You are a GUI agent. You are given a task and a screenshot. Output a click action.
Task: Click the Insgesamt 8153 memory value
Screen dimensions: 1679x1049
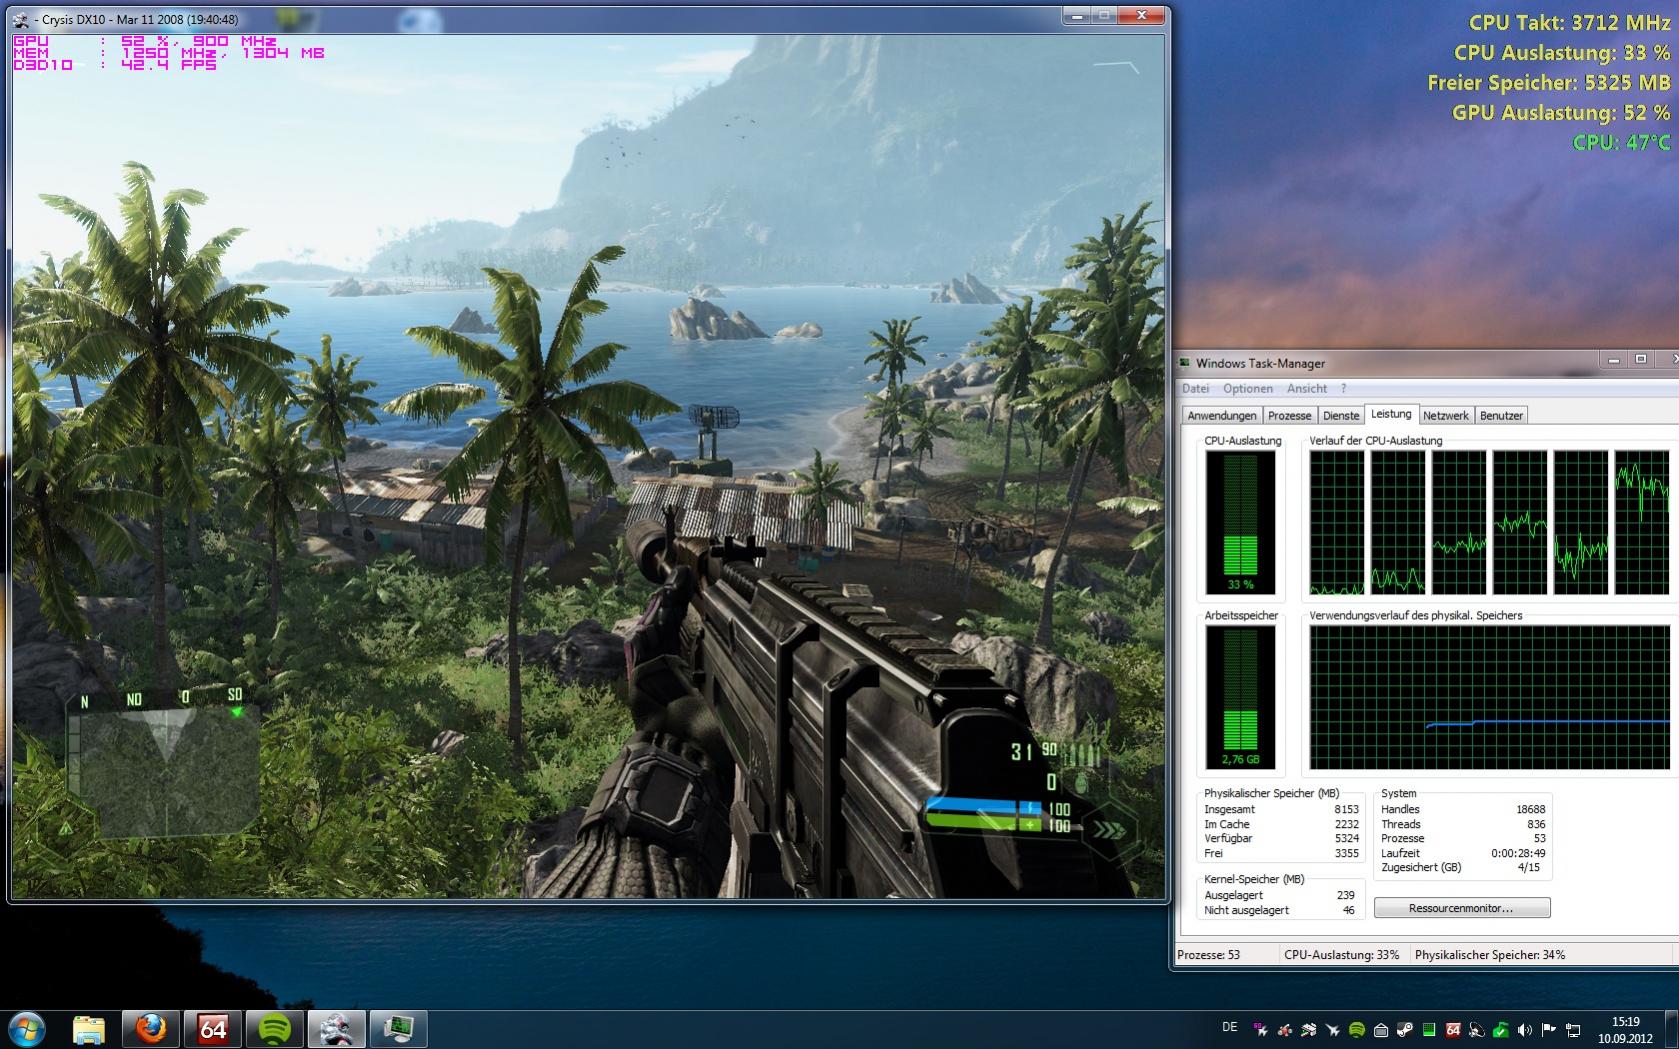(1346, 809)
